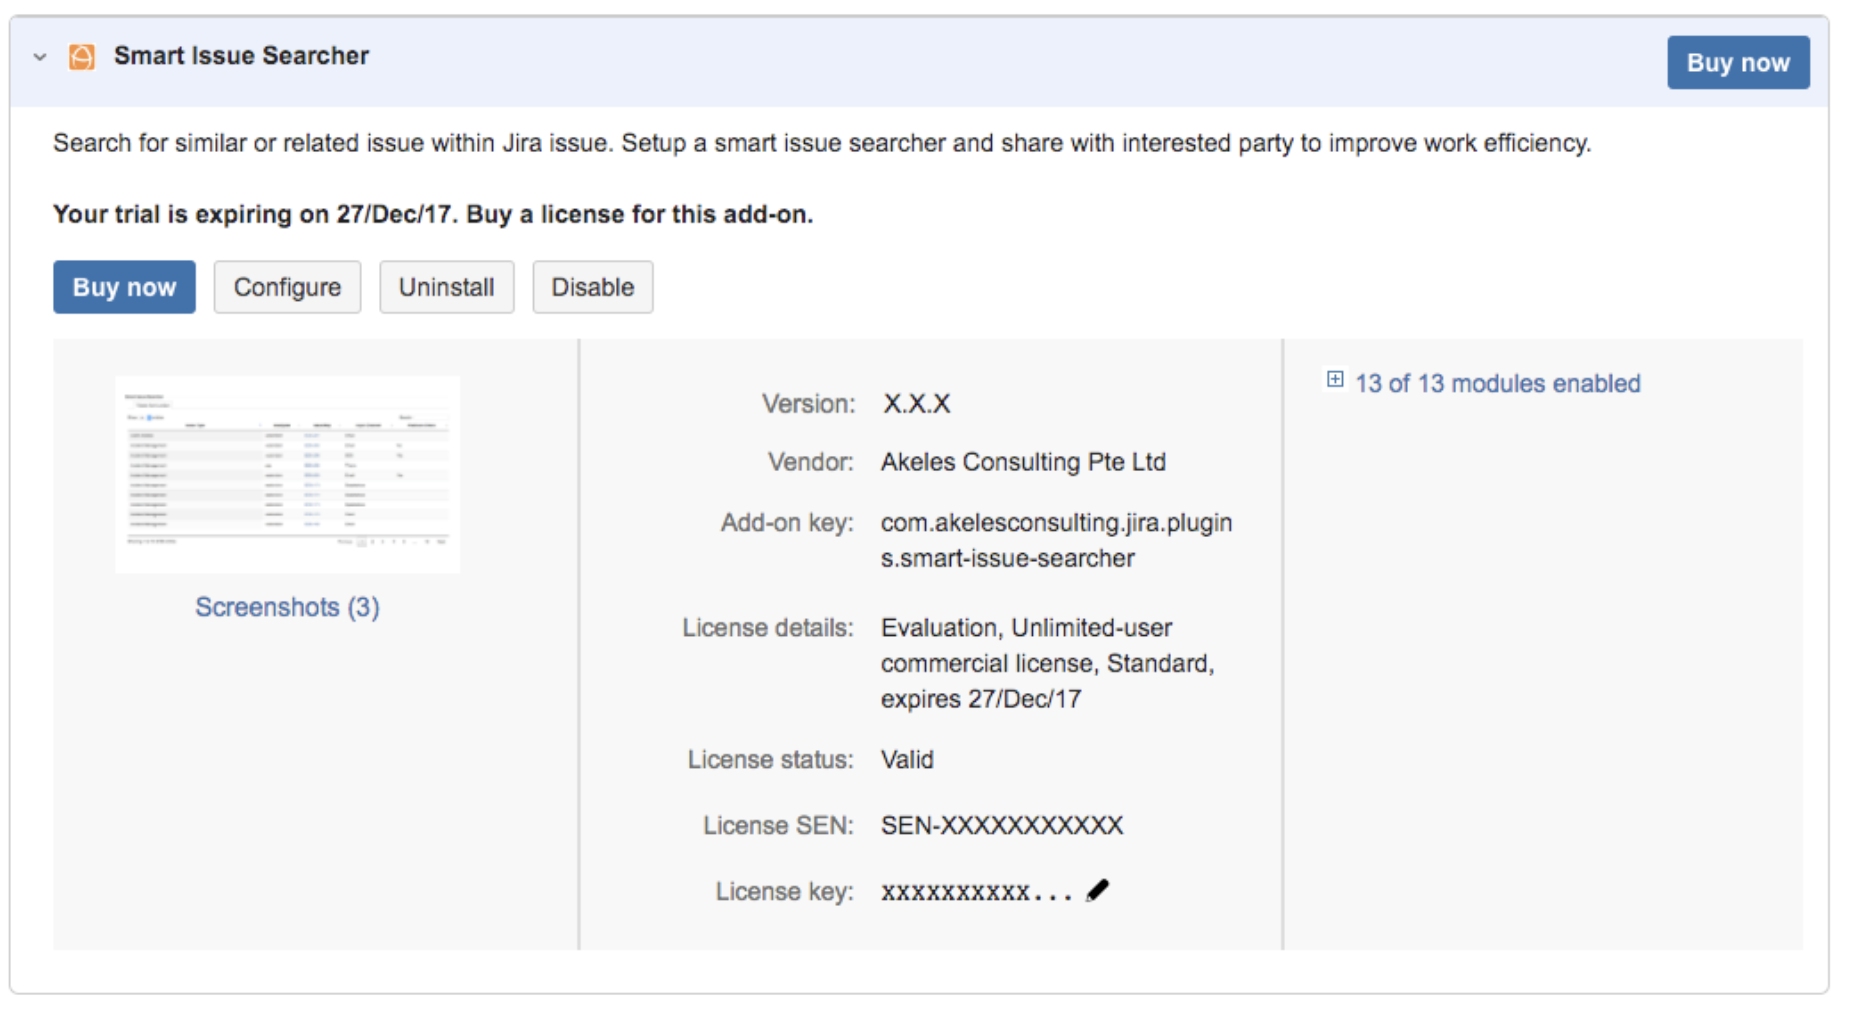Click the expand icon for the modules list
The height and width of the screenshot is (1010, 1850).
(x=1334, y=380)
